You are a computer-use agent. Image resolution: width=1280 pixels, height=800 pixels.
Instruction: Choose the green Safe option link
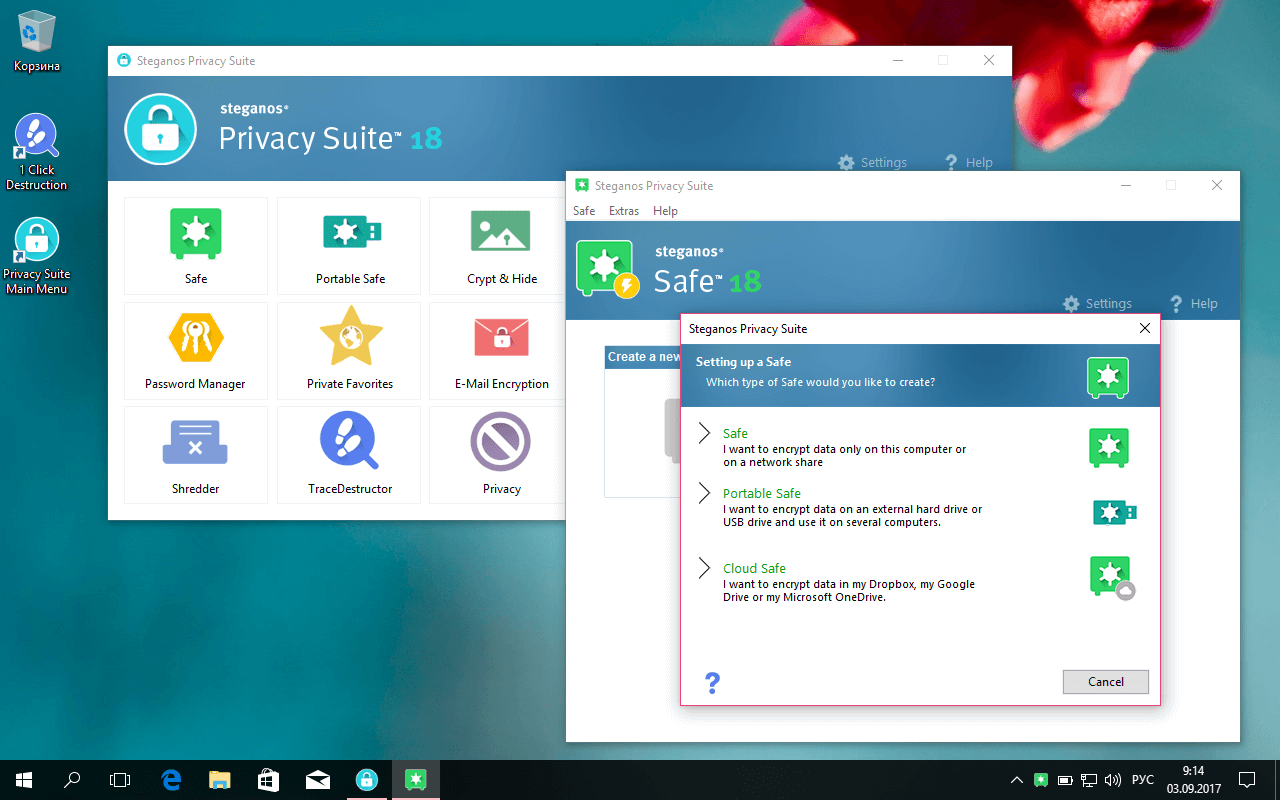(x=735, y=434)
